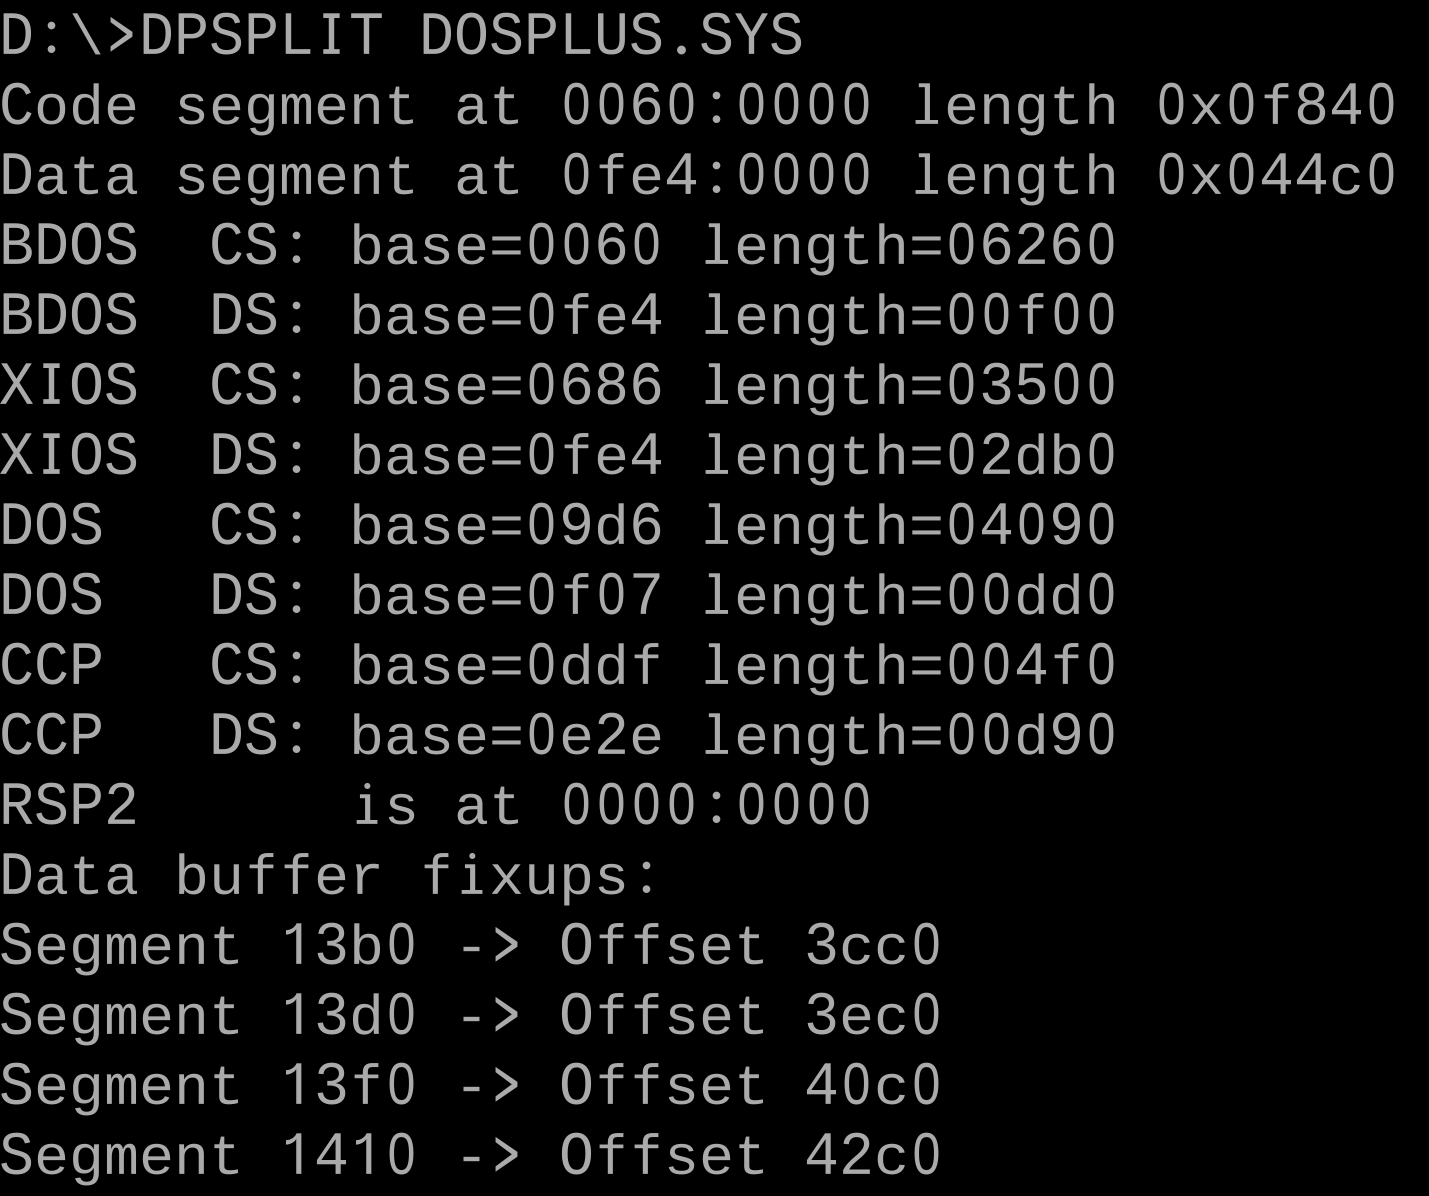Image resolution: width=1429 pixels, height=1196 pixels.
Task: Click the DOS CS base=09d6 value
Action: [506, 527]
